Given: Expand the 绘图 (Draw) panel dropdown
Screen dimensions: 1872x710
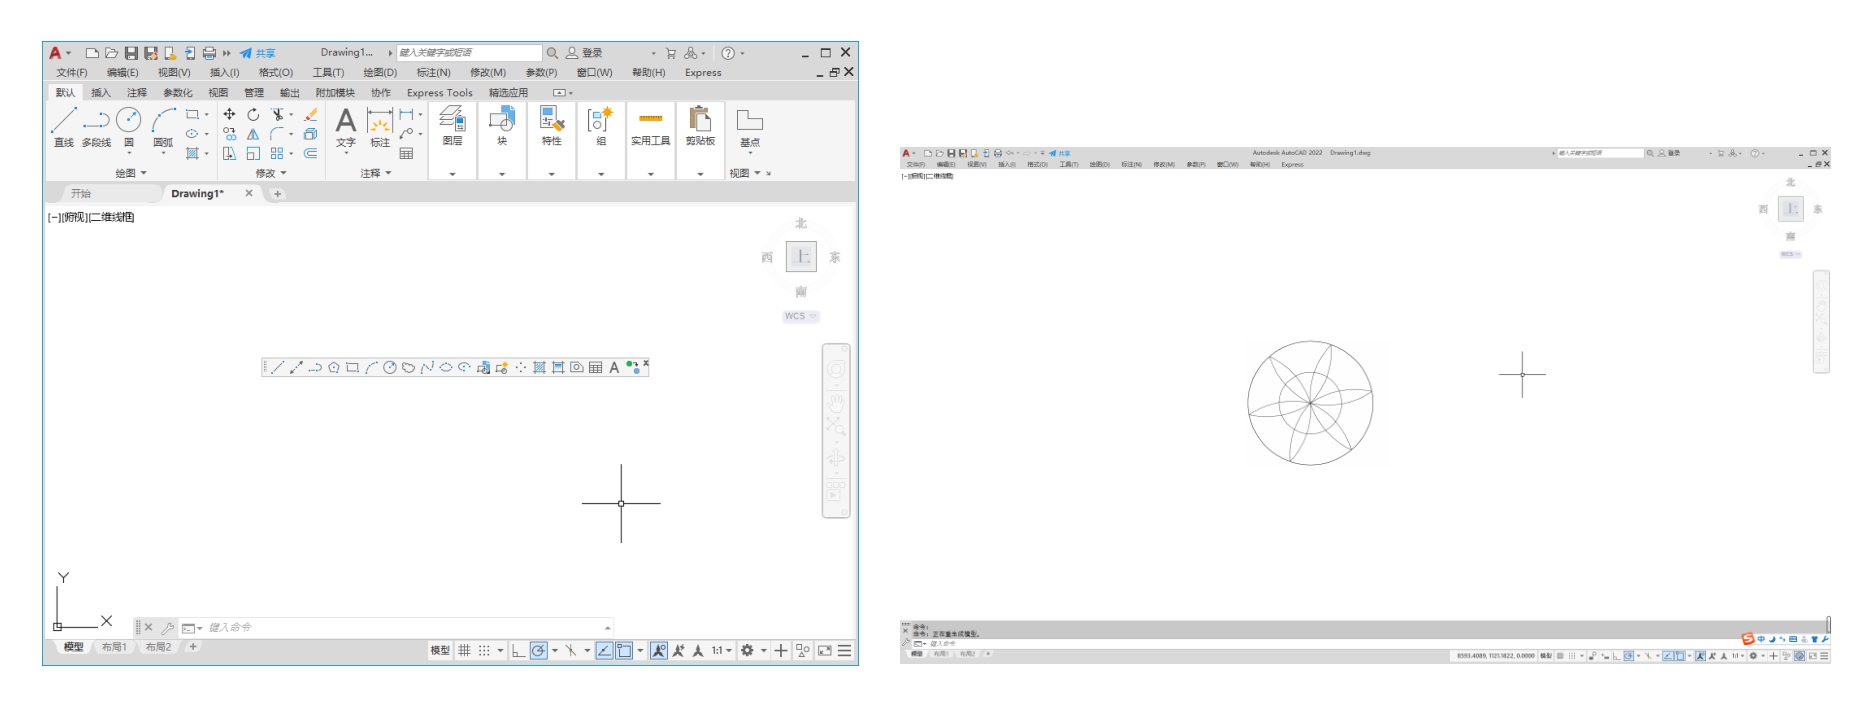Looking at the screenshot, I should [x=131, y=173].
